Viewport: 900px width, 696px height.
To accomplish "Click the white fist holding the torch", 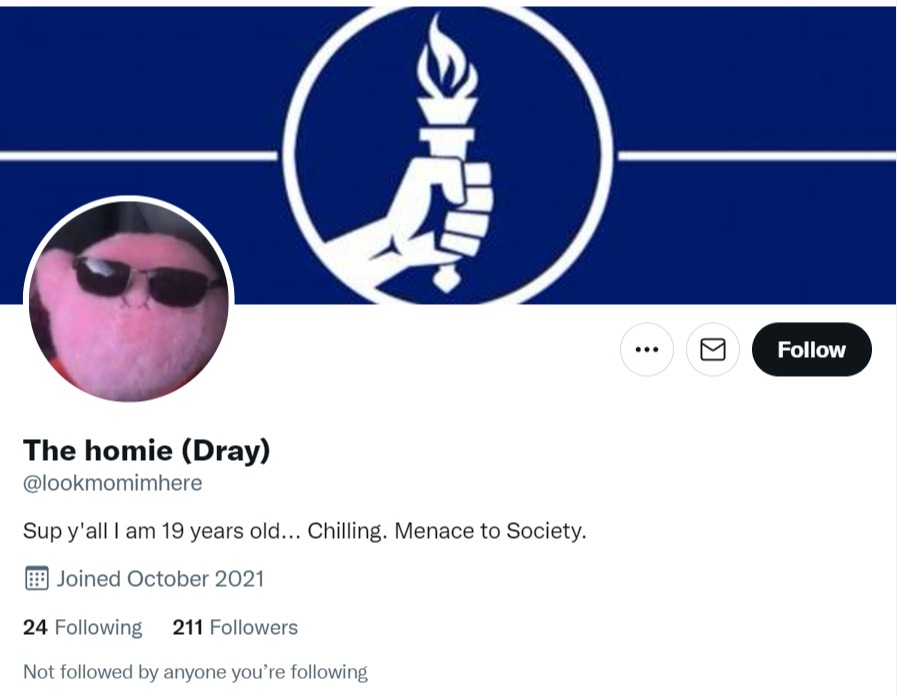I will tap(436, 218).
